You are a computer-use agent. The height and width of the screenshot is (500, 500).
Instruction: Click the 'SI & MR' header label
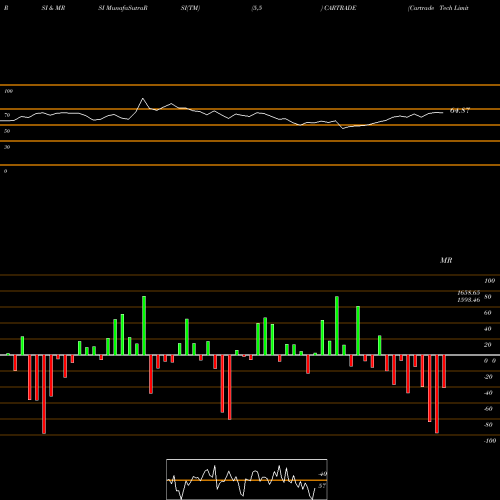[53, 8]
